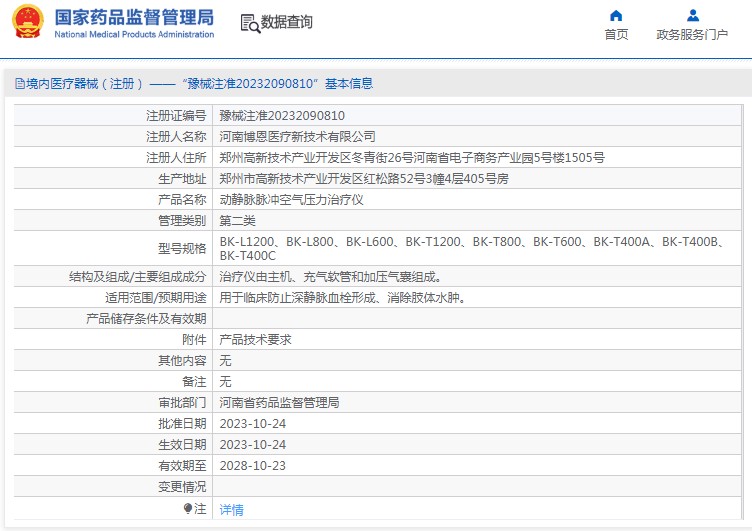Click the 适用范围/预期用途 label

pyautogui.click(x=156, y=298)
